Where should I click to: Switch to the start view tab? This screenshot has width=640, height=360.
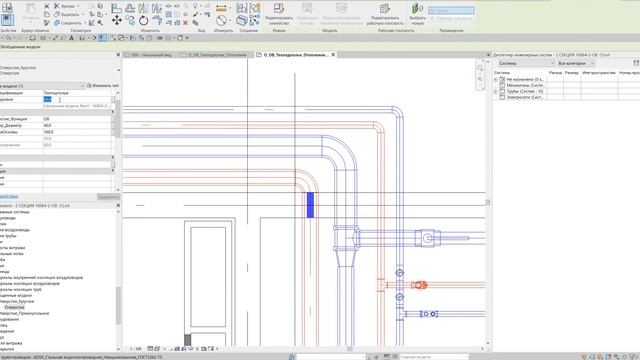click(151, 55)
